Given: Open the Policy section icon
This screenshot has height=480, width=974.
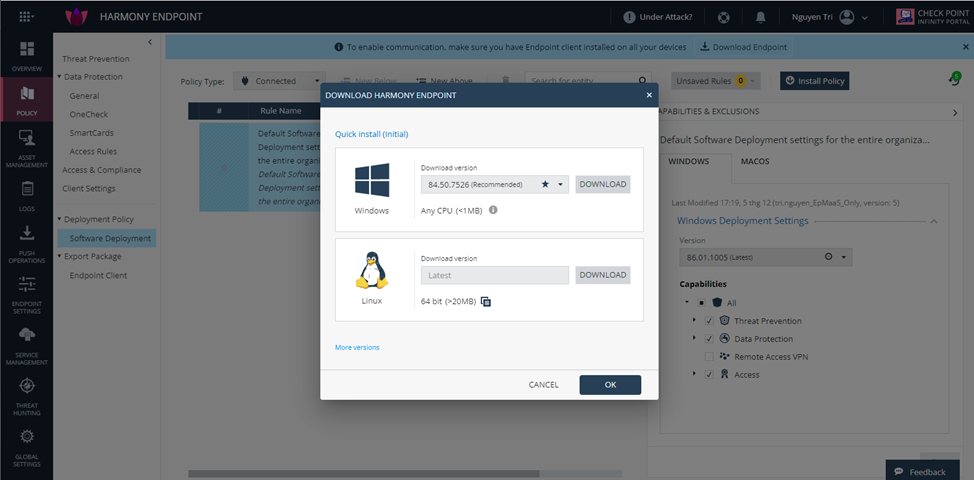Looking at the screenshot, I should pos(27,94).
